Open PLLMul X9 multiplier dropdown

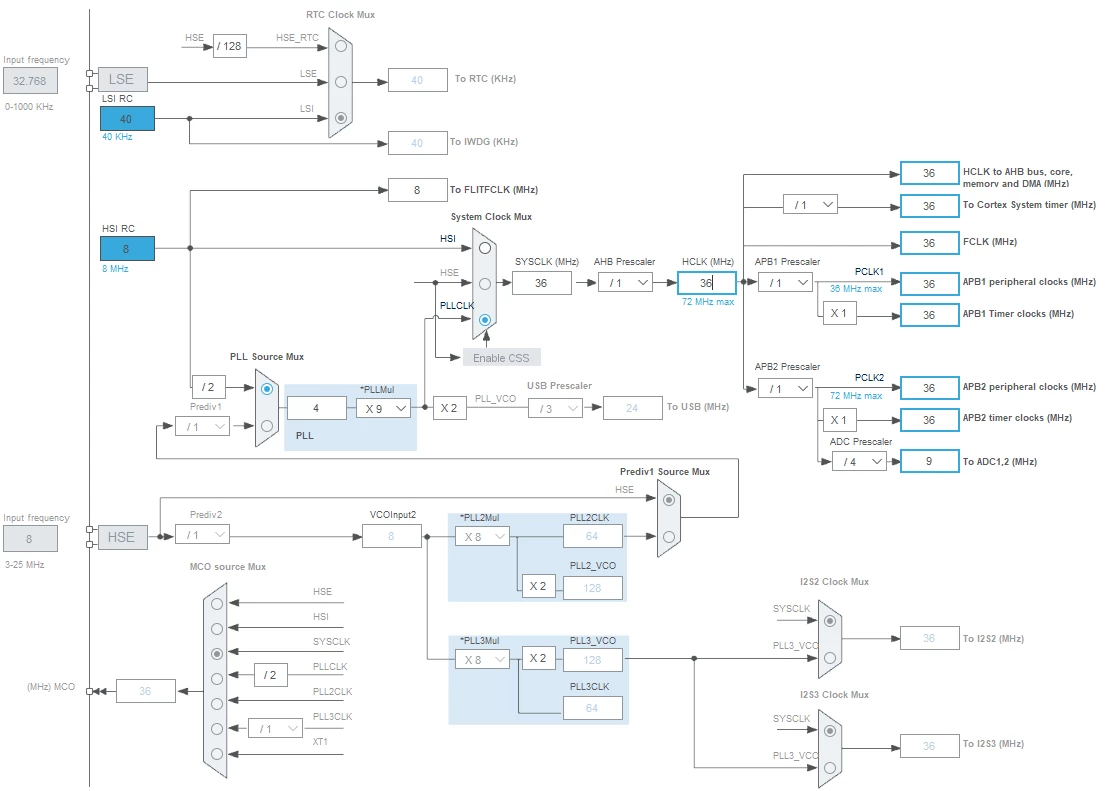384,409
